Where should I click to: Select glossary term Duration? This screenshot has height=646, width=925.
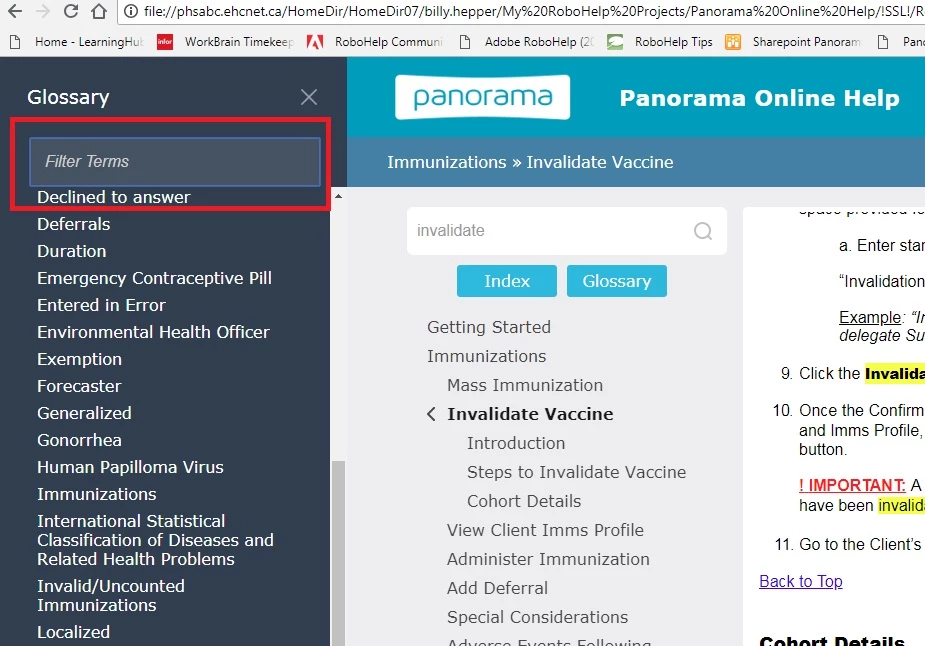tap(72, 251)
